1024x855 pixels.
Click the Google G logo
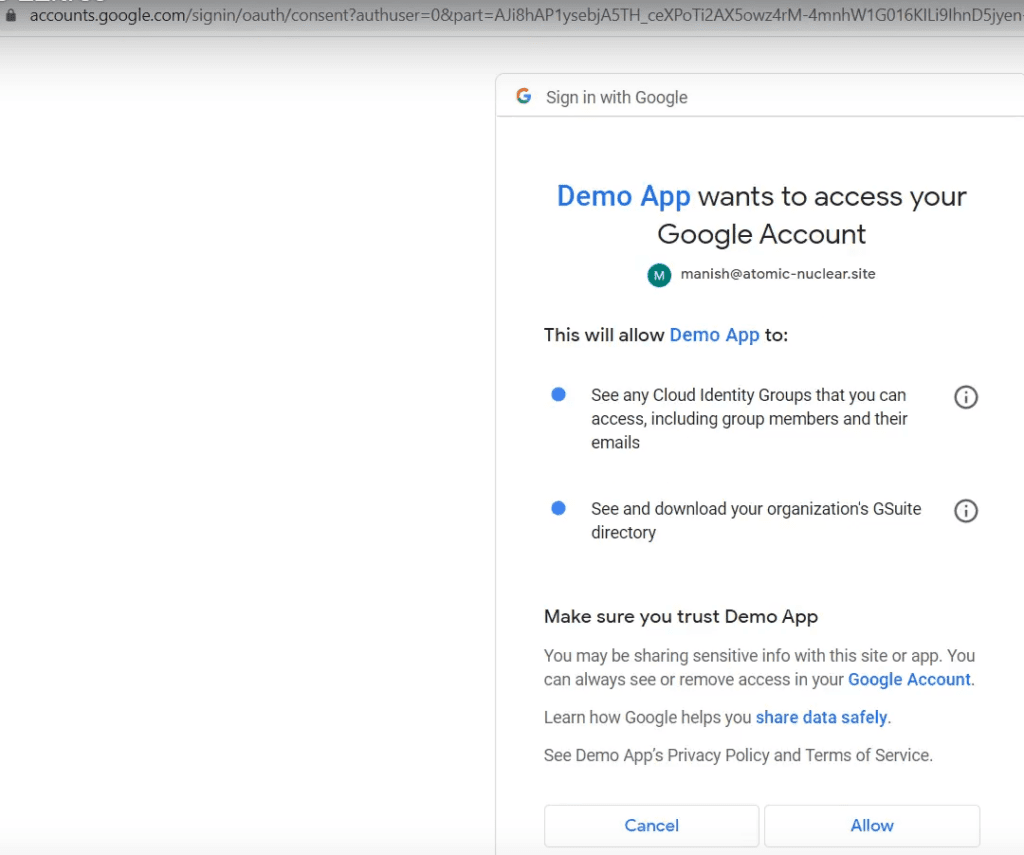tap(524, 96)
